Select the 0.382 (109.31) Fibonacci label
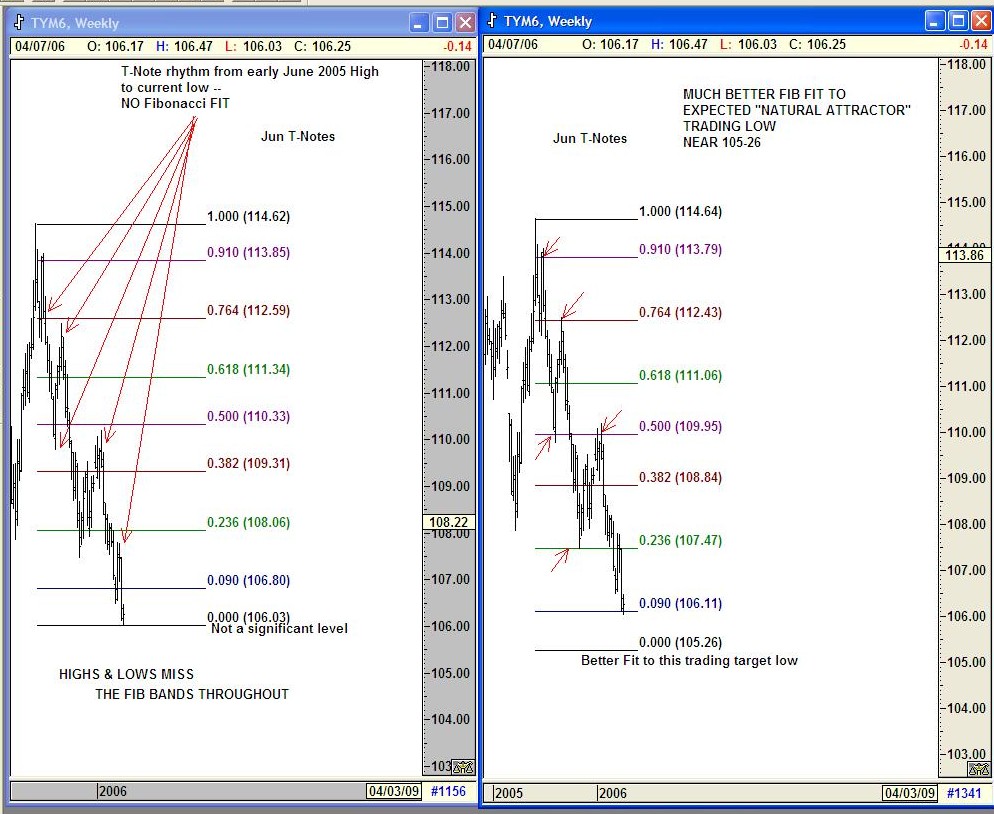994x814 pixels. click(248, 463)
